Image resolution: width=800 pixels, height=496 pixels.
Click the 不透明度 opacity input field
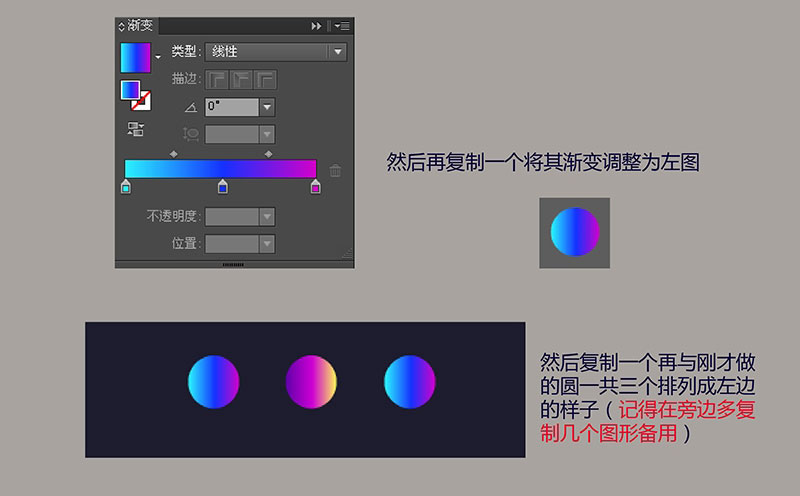click(x=232, y=216)
